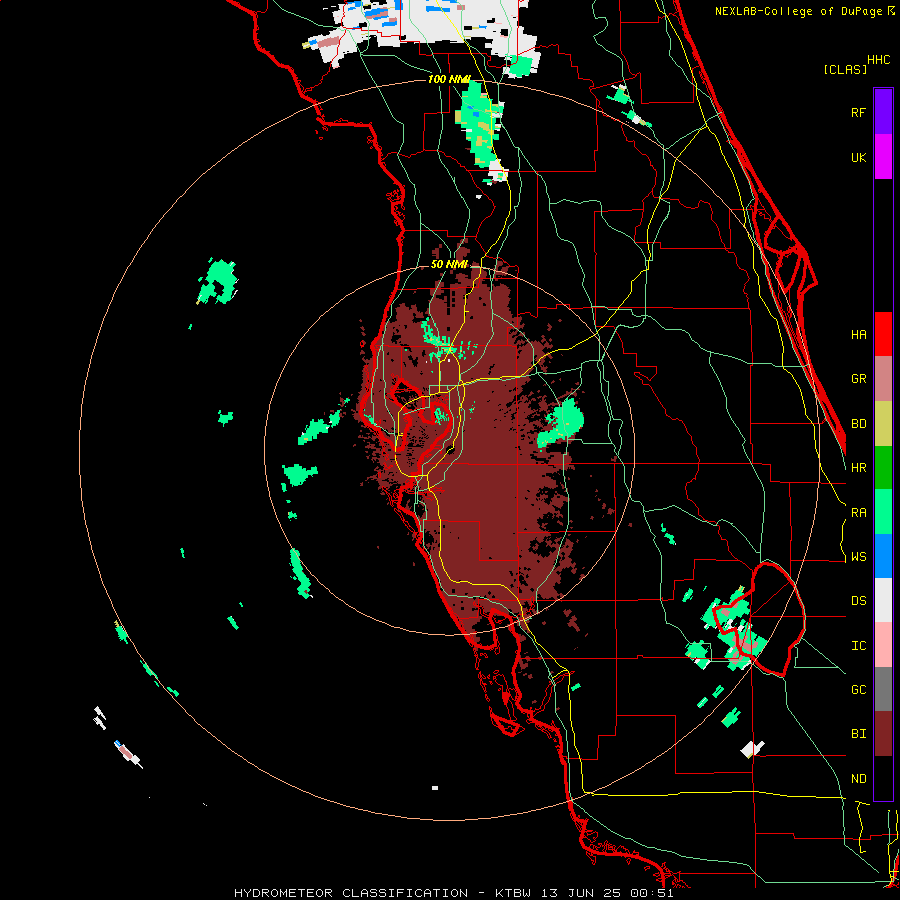Click the RF legend label
The width and height of the screenshot is (900, 900).
point(858,113)
